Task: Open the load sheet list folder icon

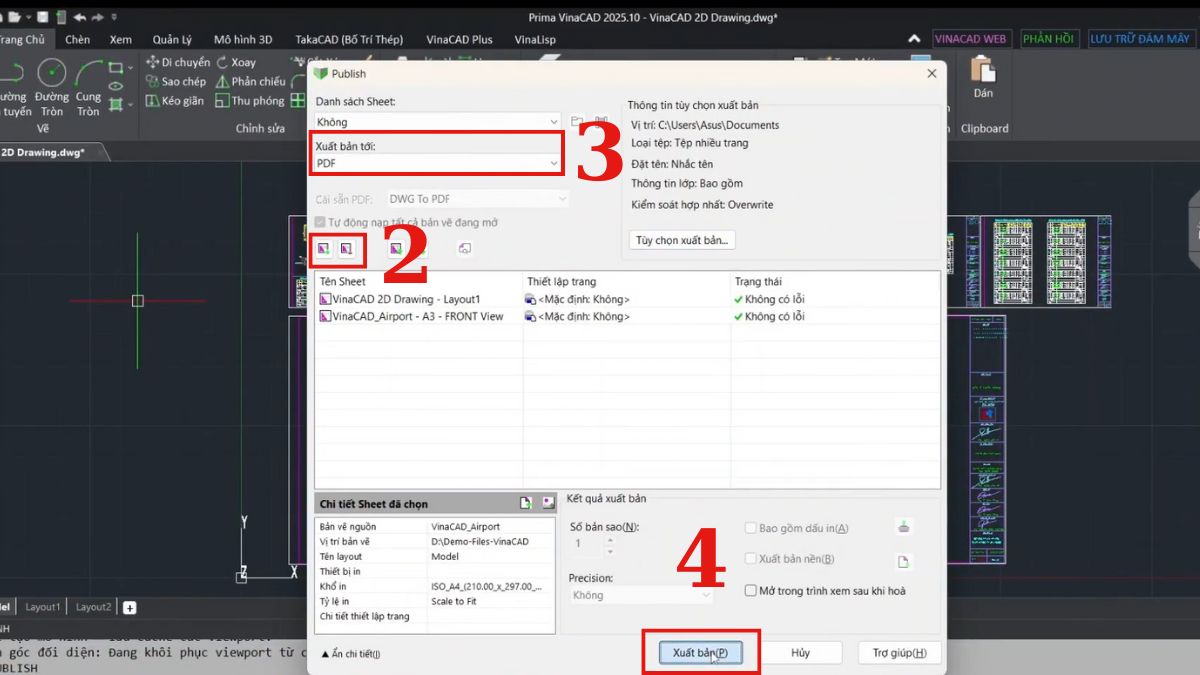Action: coord(577,122)
